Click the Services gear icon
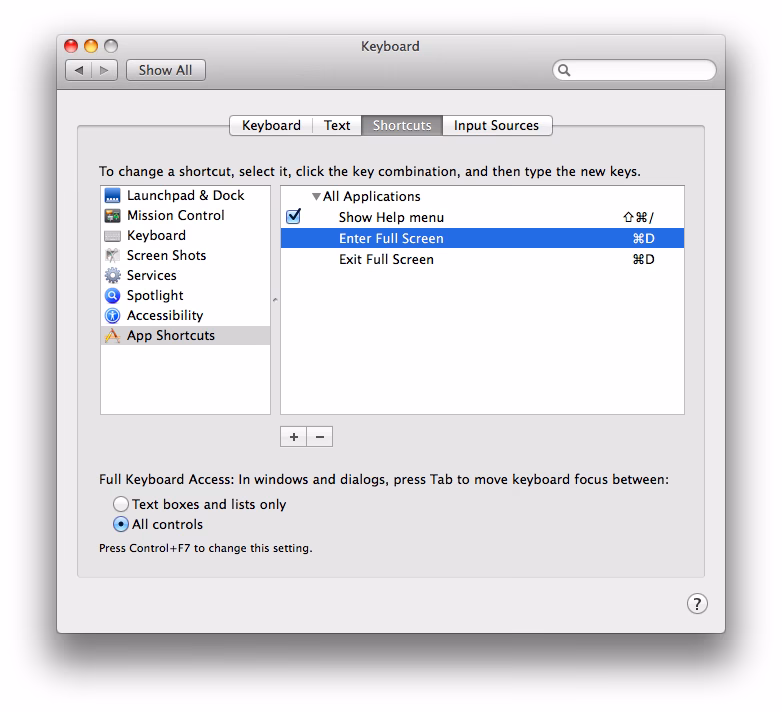The image size is (782, 712). (112, 275)
